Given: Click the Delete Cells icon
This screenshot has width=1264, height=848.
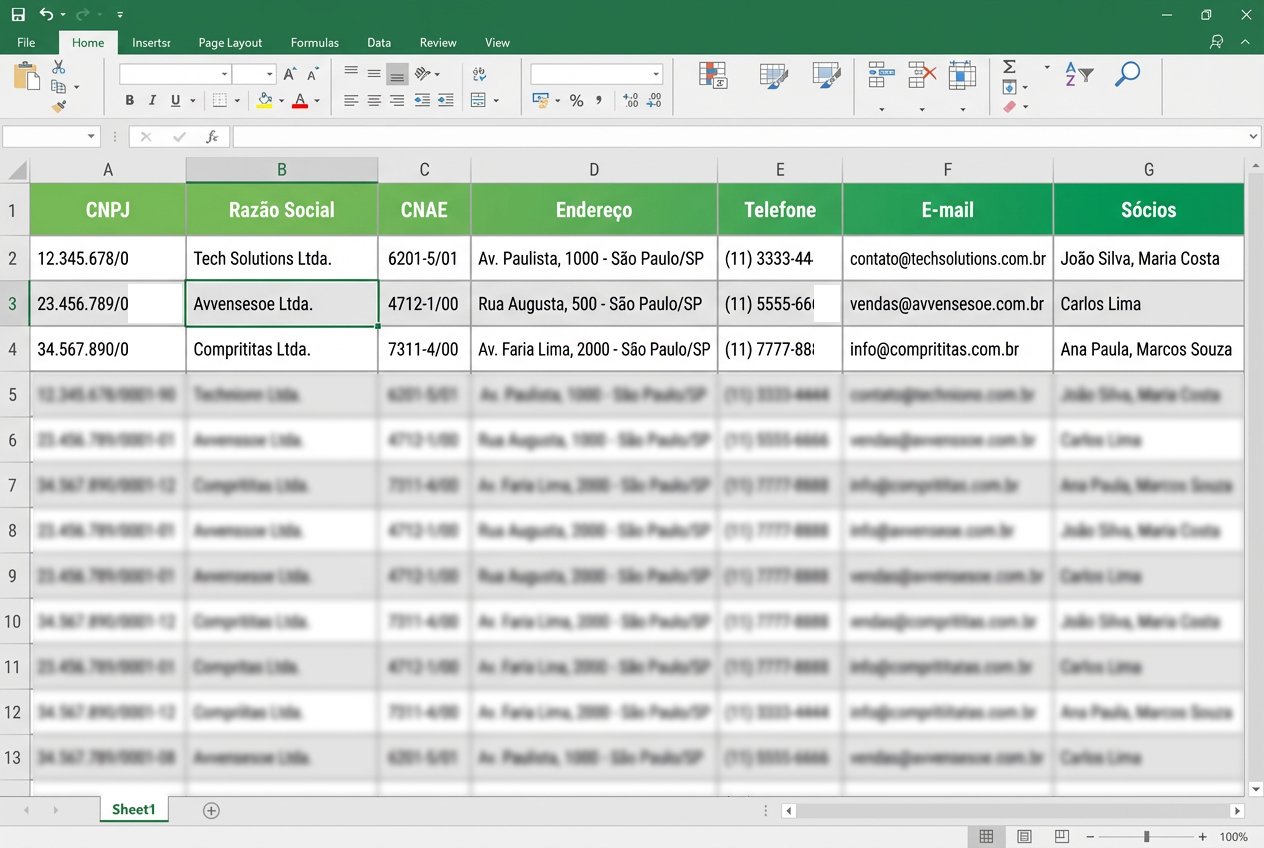Looking at the screenshot, I should click(x=921, y=75).
